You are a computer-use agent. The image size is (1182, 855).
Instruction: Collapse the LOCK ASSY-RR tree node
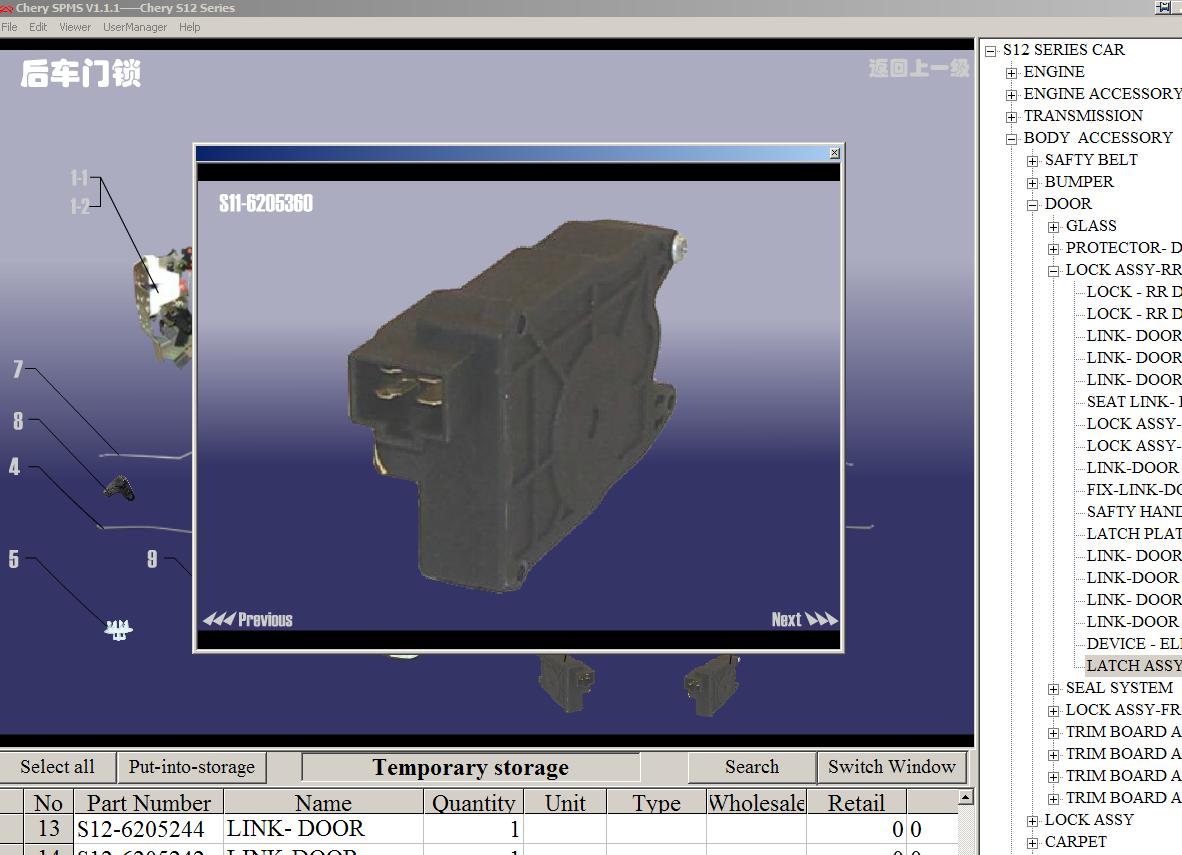[1054, 271]
